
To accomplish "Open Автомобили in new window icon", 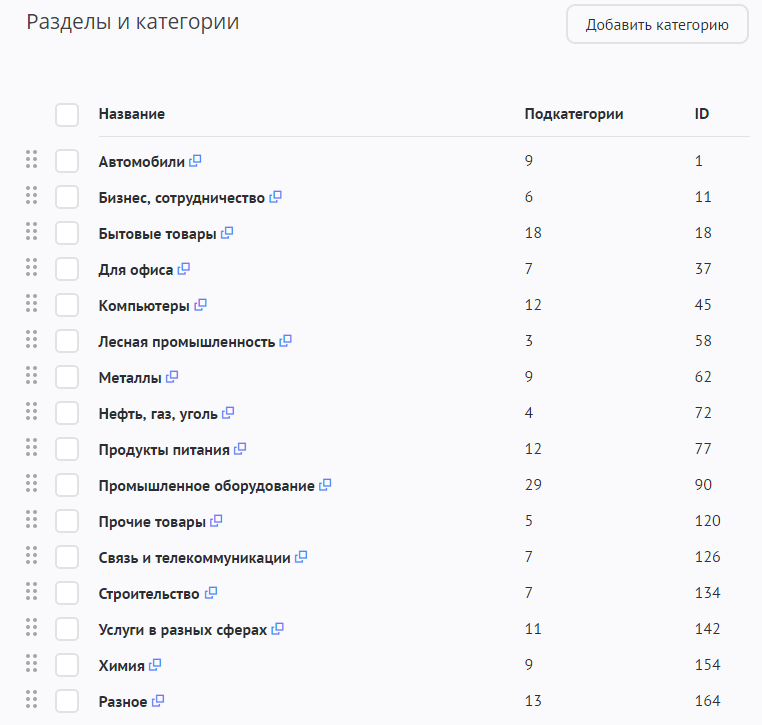I will coord(196,161).
